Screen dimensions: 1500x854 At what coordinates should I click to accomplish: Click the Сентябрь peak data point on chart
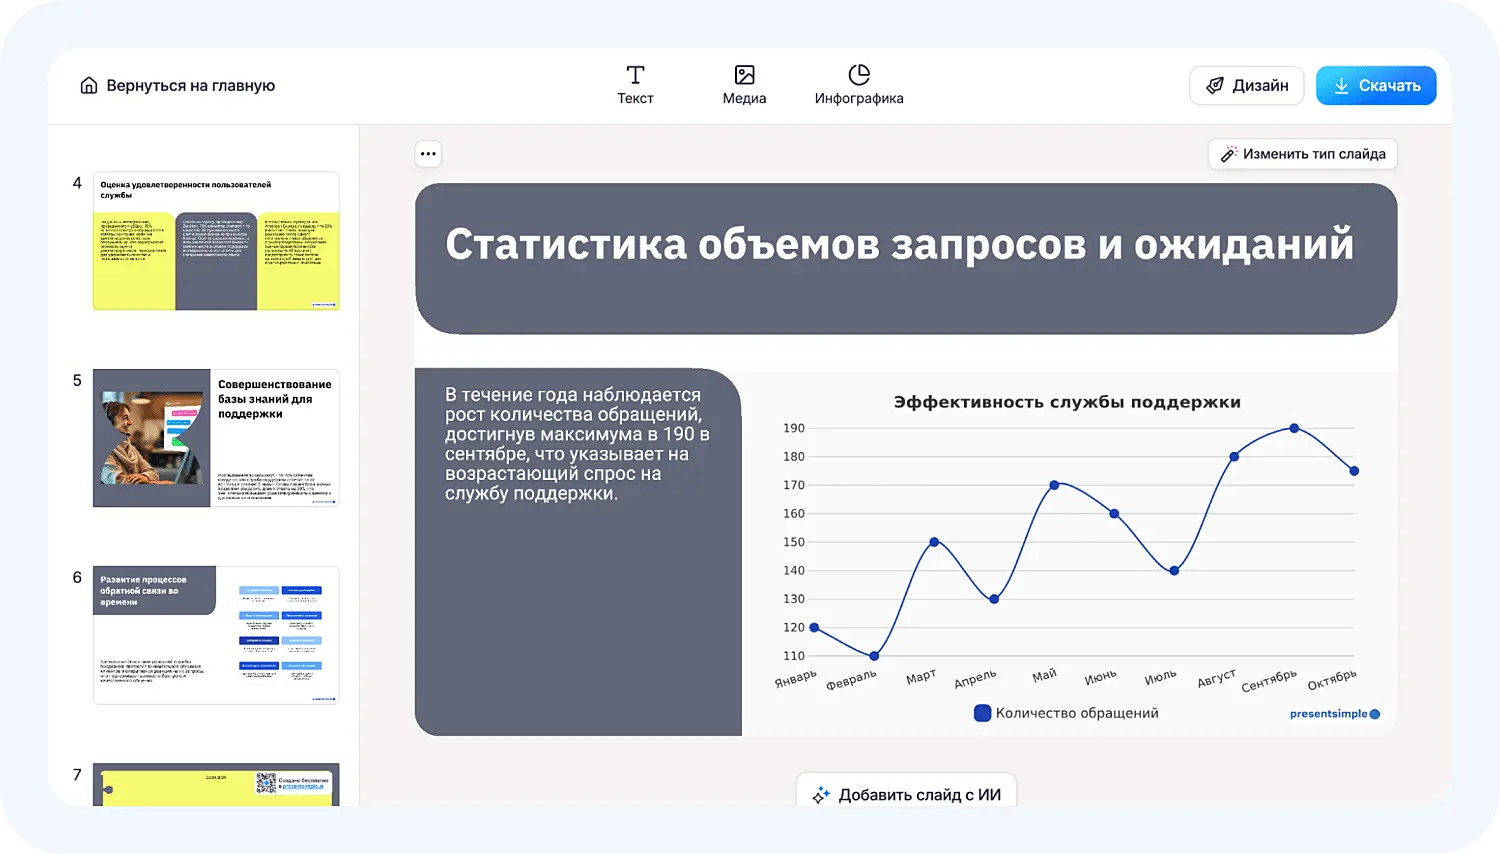pyautogui.click(x=1294, y=428)
